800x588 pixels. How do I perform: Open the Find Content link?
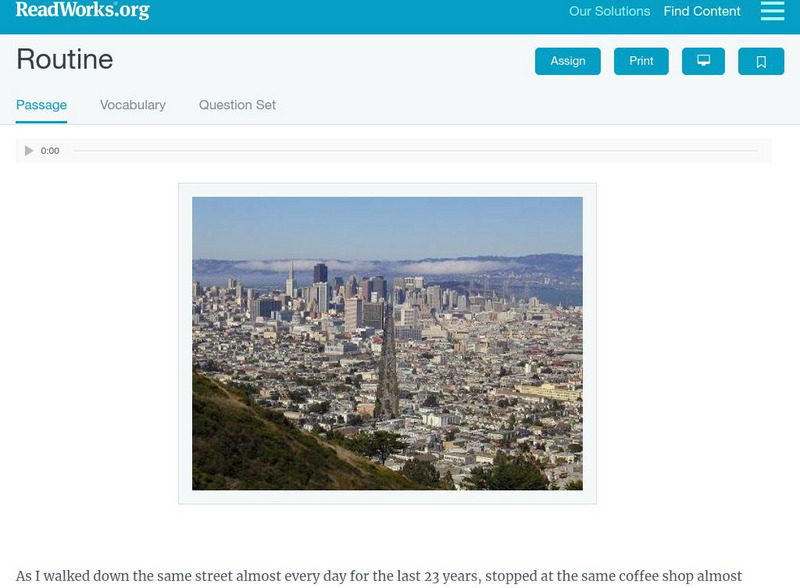(702, 12)
